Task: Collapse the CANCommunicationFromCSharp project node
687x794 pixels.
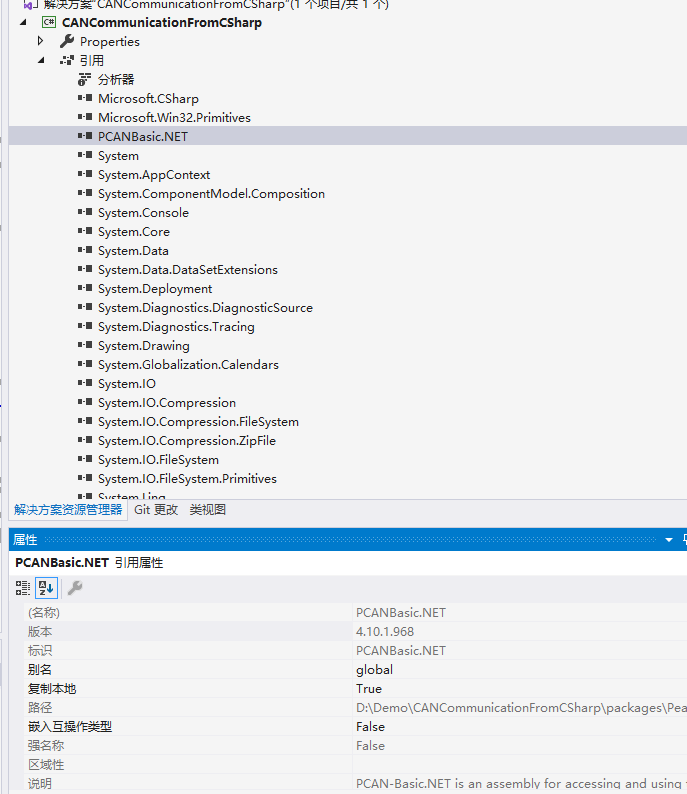Action: click(x=23, y=22)
